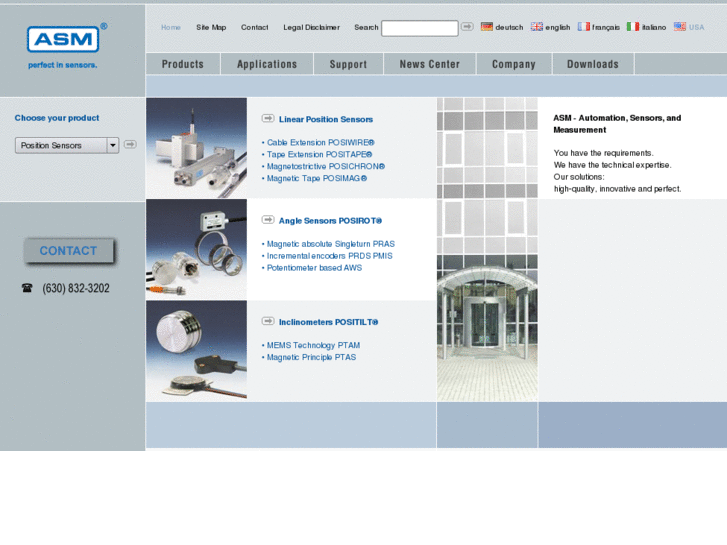Click the search submit arrow icon

467,27
